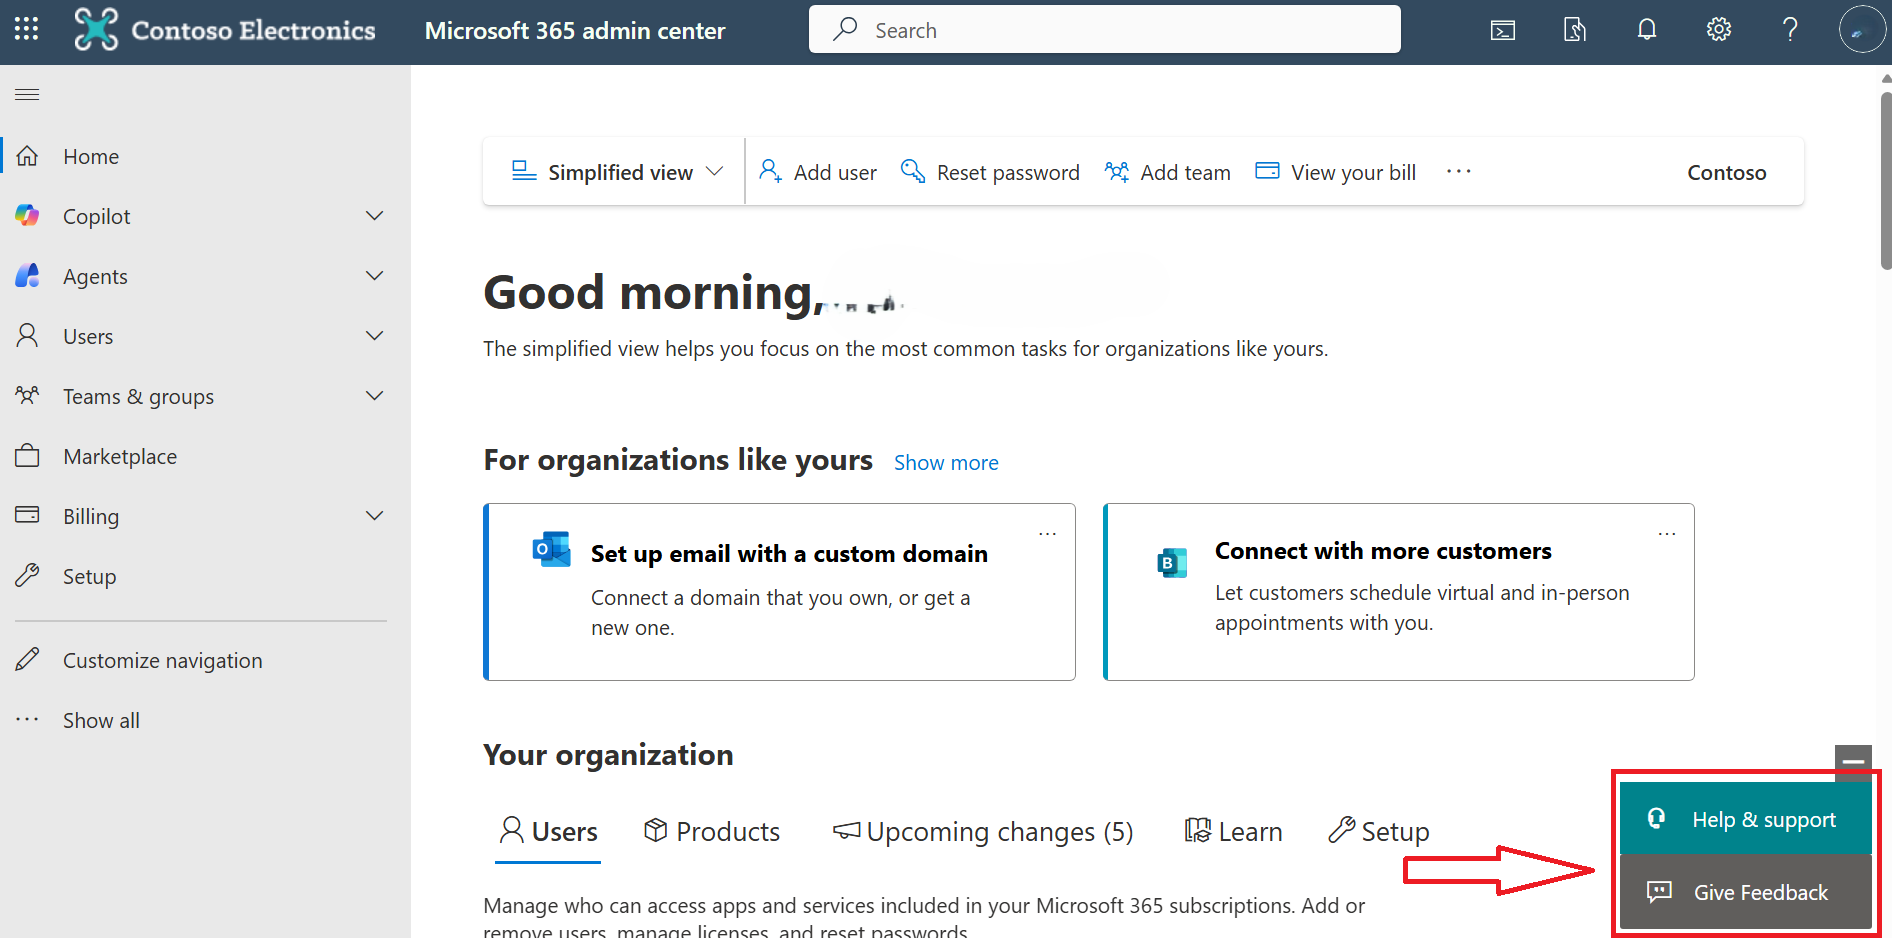Open the Upcoming changes (5) tab

[983, 832]
